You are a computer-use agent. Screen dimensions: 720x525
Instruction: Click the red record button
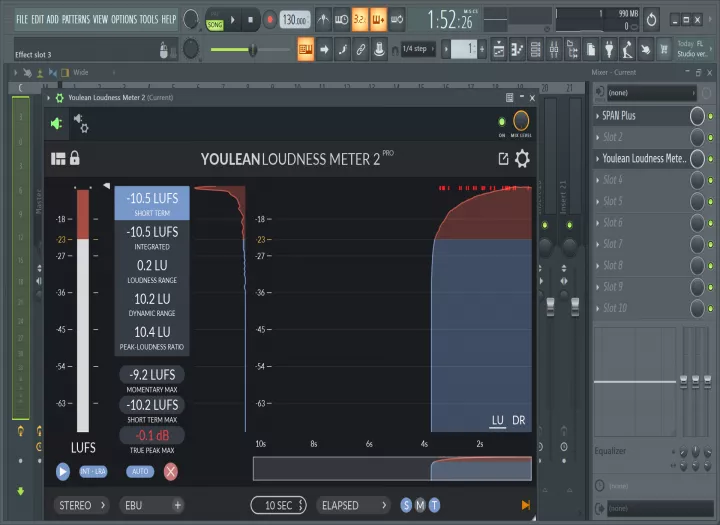(270, 20)
